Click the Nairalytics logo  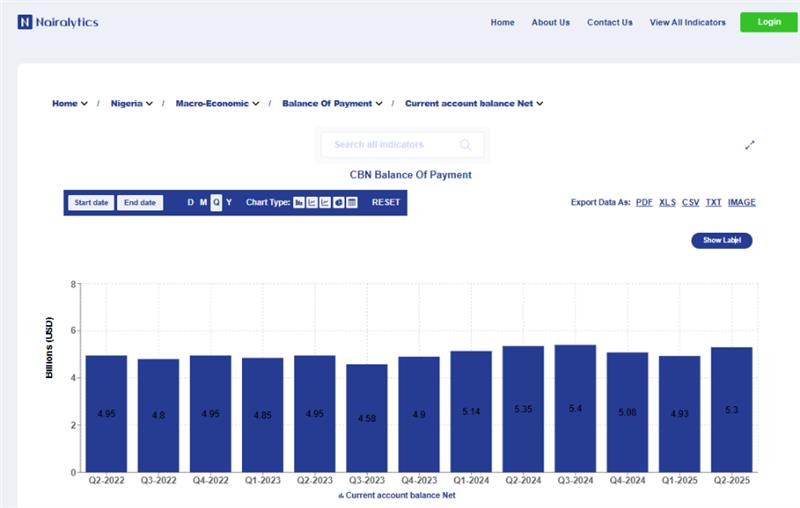pyautogui.click(x=58, y=22)
